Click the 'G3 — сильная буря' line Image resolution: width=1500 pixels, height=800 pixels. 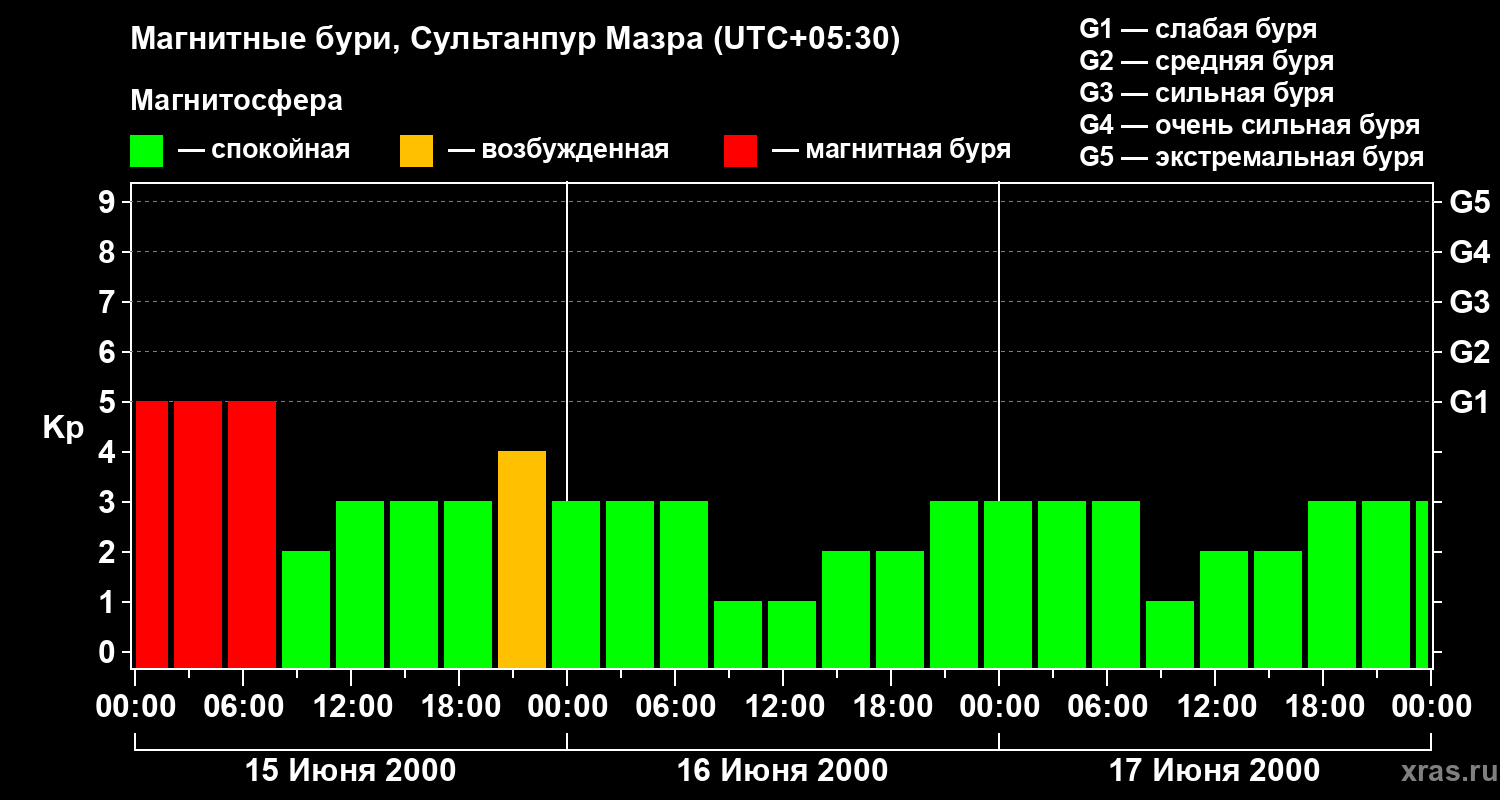click(1207, 93)
